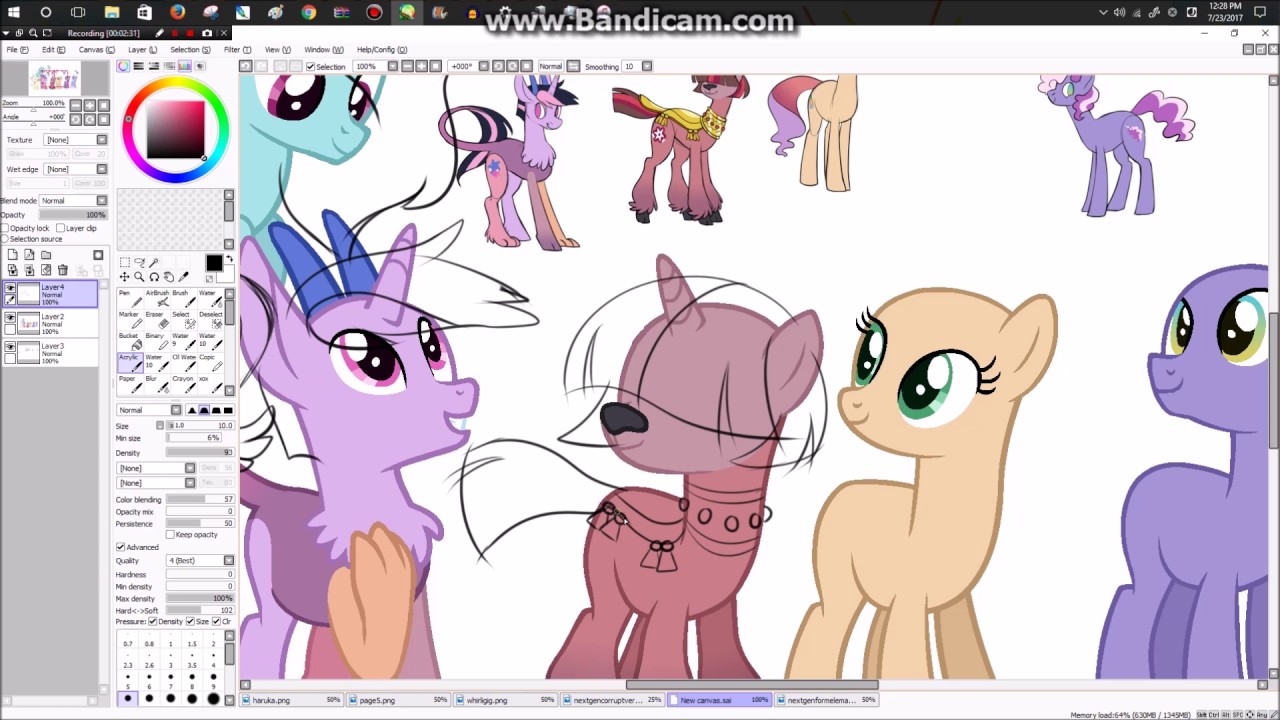Viewport: 1280px width, 720px height.
Task: Choose the lasso selection tool
Action: 139,262
